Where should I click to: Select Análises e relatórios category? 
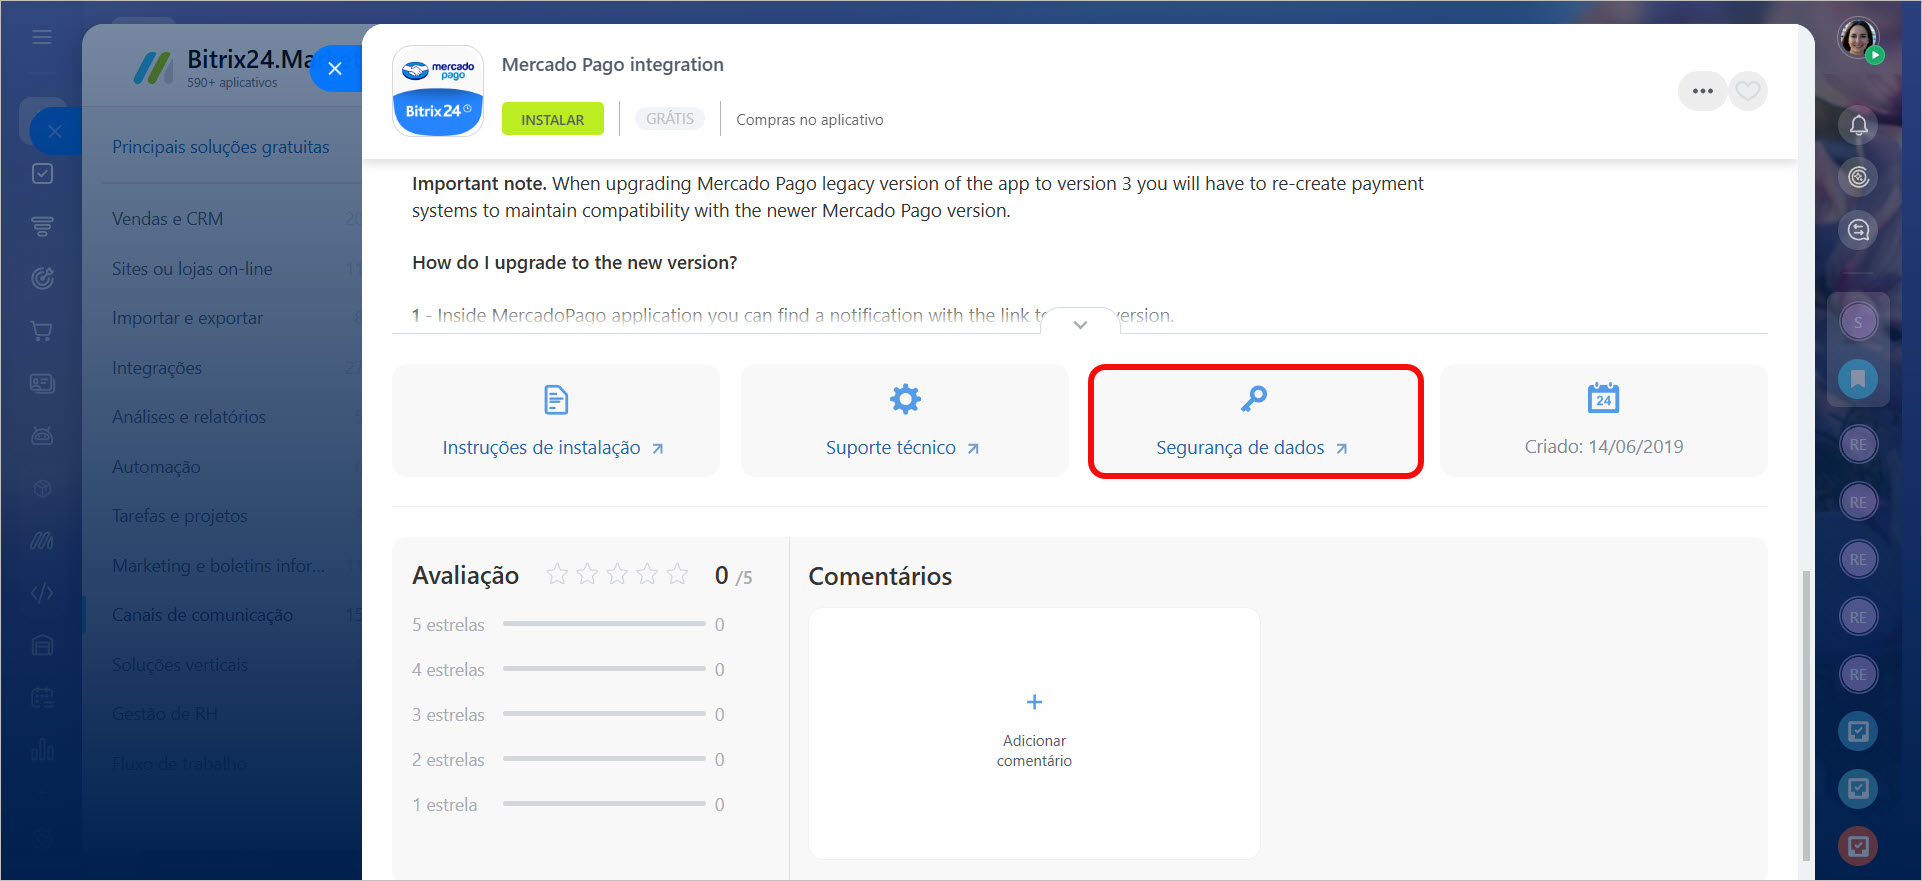[x=189, y=417]
